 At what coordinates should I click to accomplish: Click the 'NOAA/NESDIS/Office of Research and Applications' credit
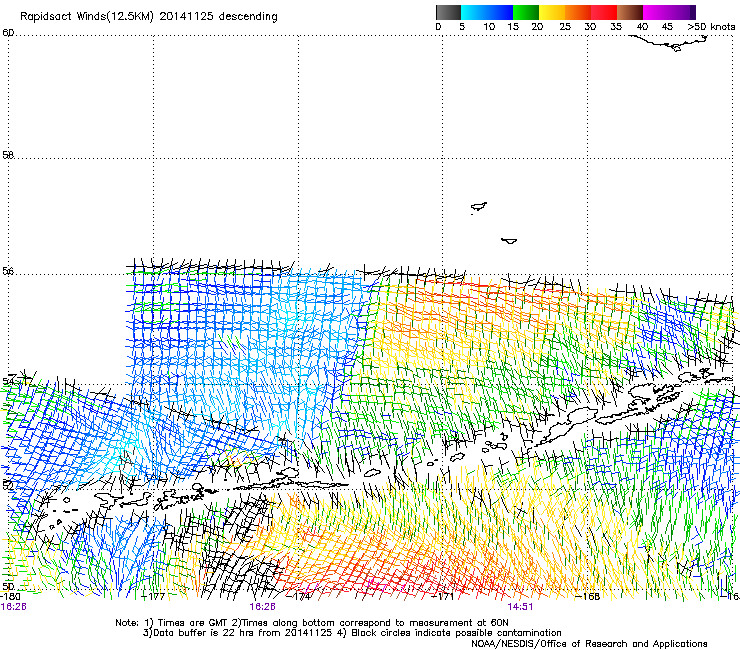[589, 644]
